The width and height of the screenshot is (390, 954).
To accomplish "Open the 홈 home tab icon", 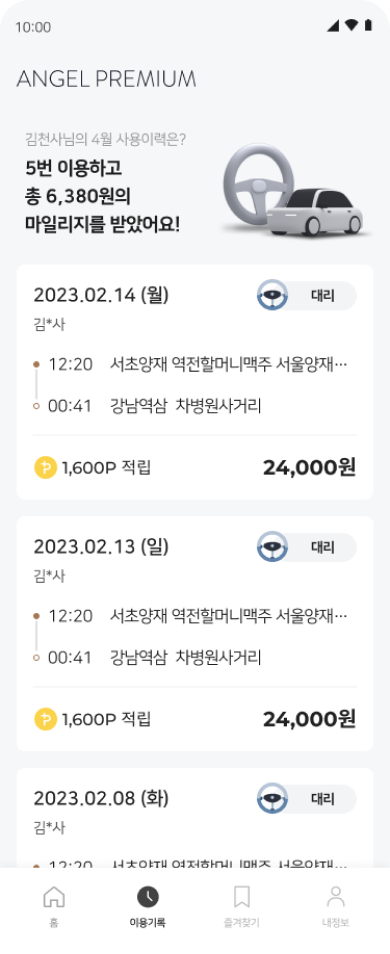I will (x=54, y=896).
